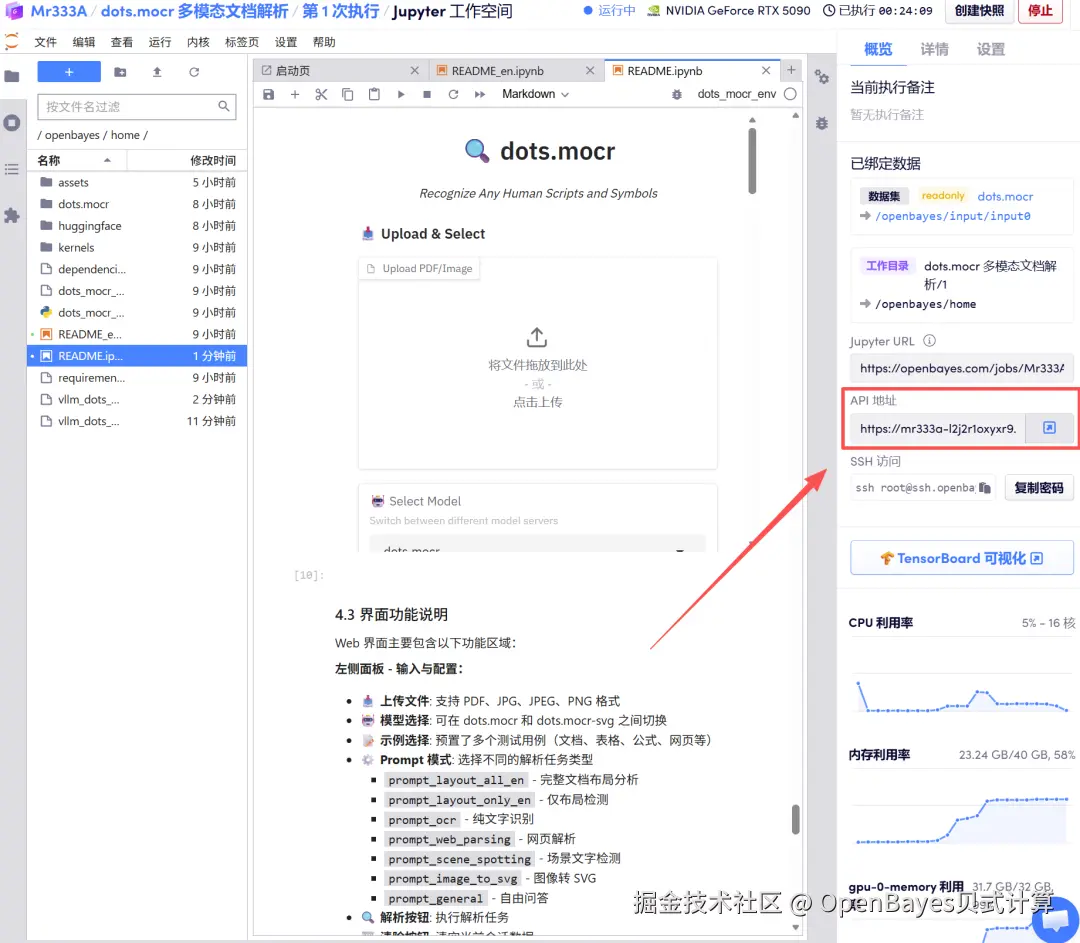
Task: Open the 编辑 menu
Action: [x=84, y=42]
